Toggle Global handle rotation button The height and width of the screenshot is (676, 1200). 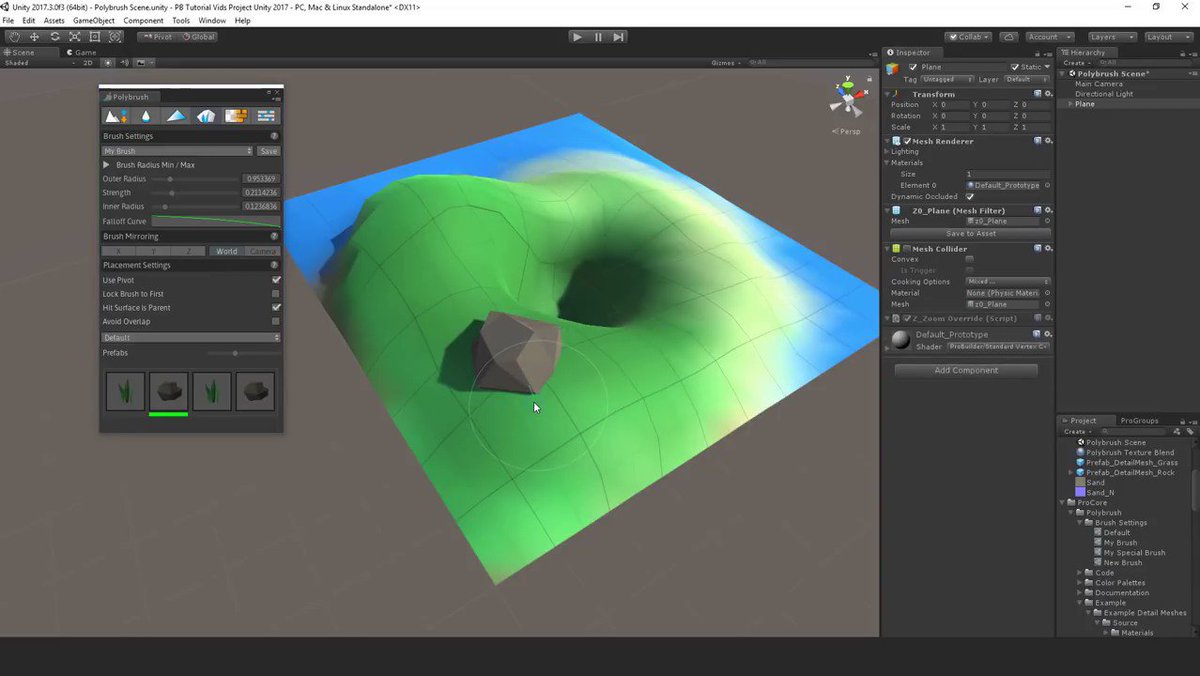pyautogui.click(x=198, y=37)
